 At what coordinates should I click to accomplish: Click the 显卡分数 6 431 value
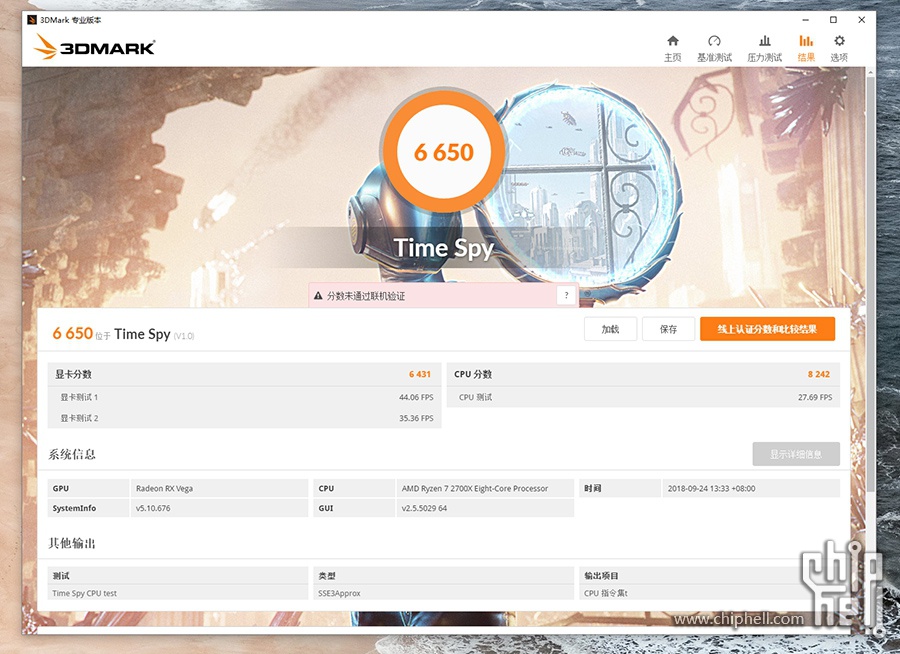coord(420,374)
